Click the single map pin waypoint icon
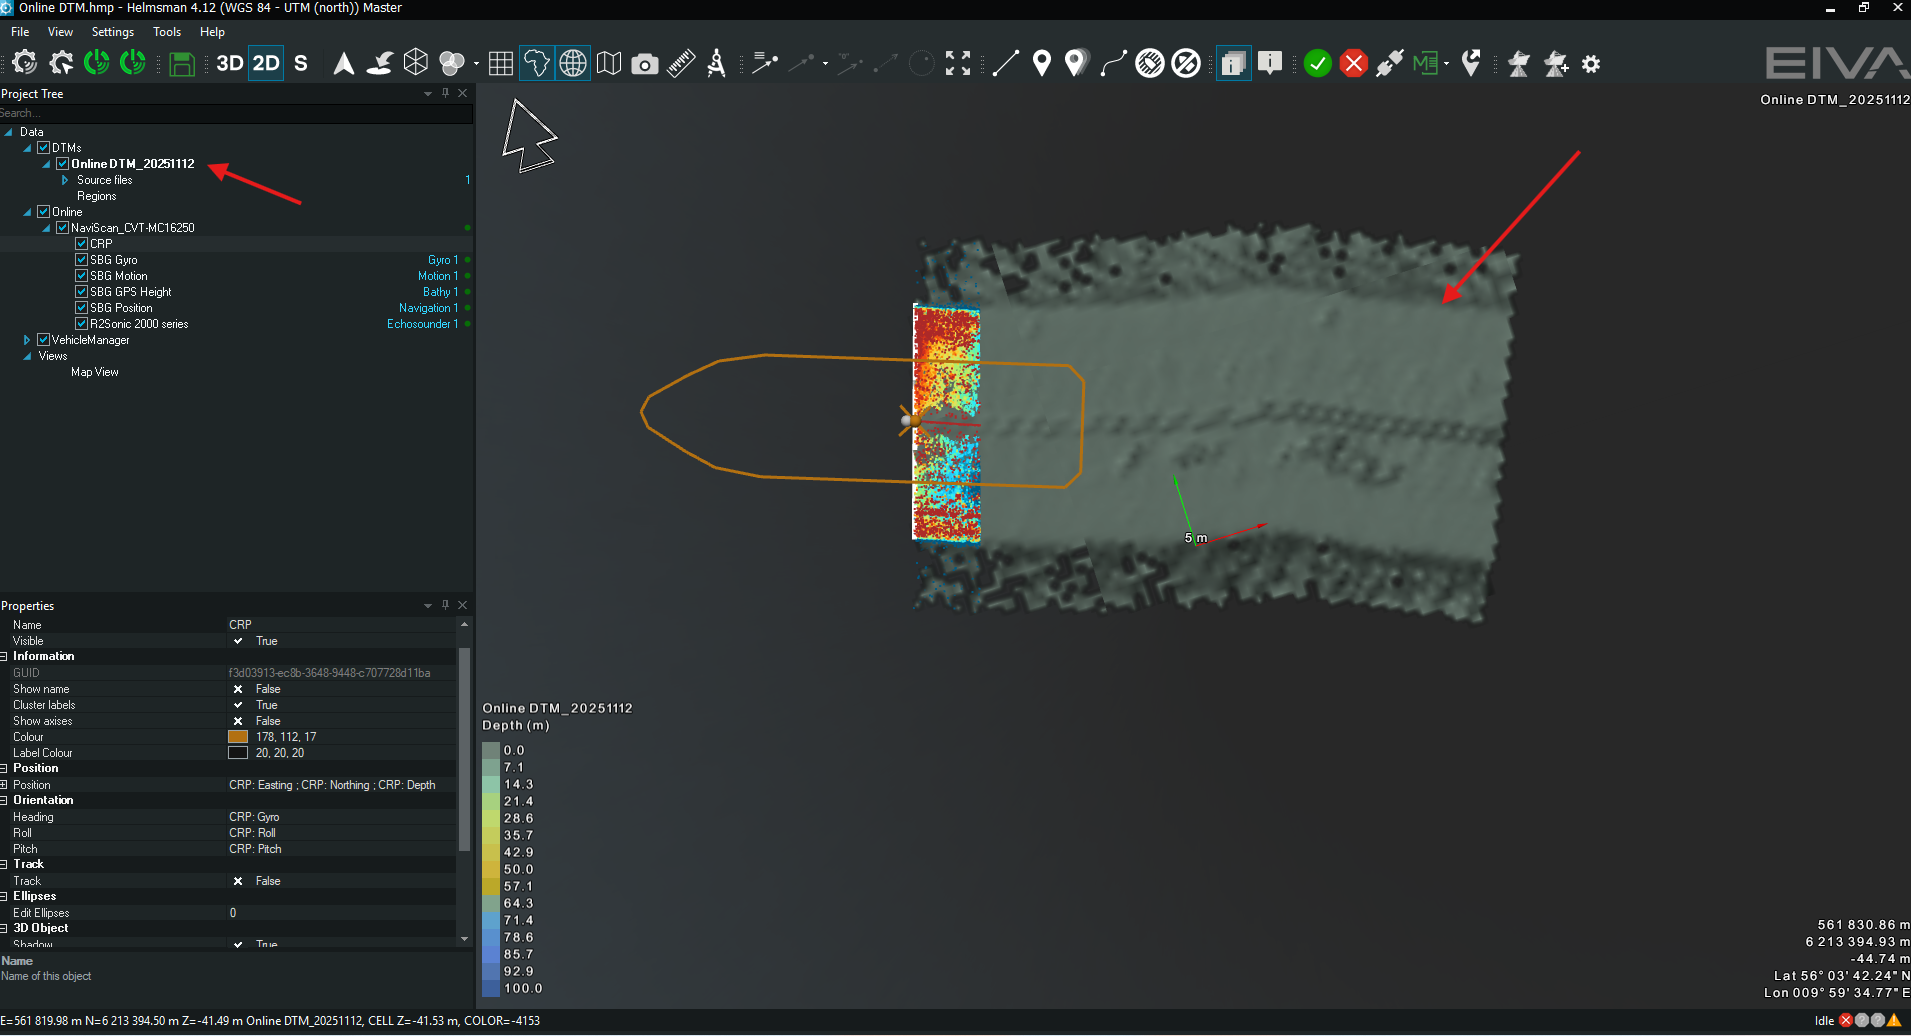Image resolution: width=1911 pixels, height=1036 pixels. click(1042, 64)
